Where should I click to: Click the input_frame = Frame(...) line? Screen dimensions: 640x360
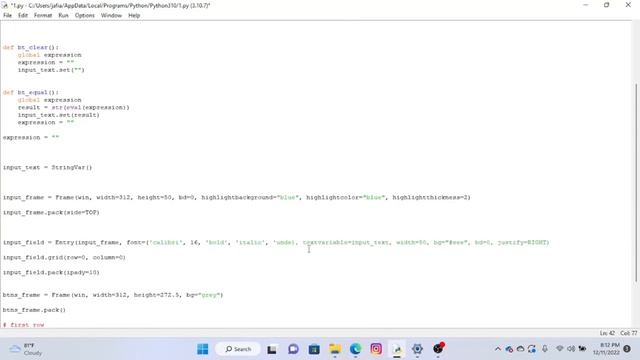(237, 198)
